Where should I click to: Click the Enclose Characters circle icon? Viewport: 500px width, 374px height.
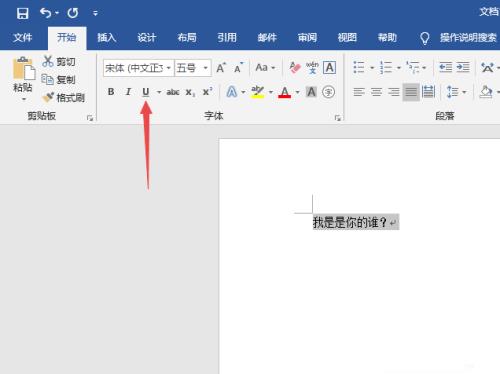tap(328, 92)
